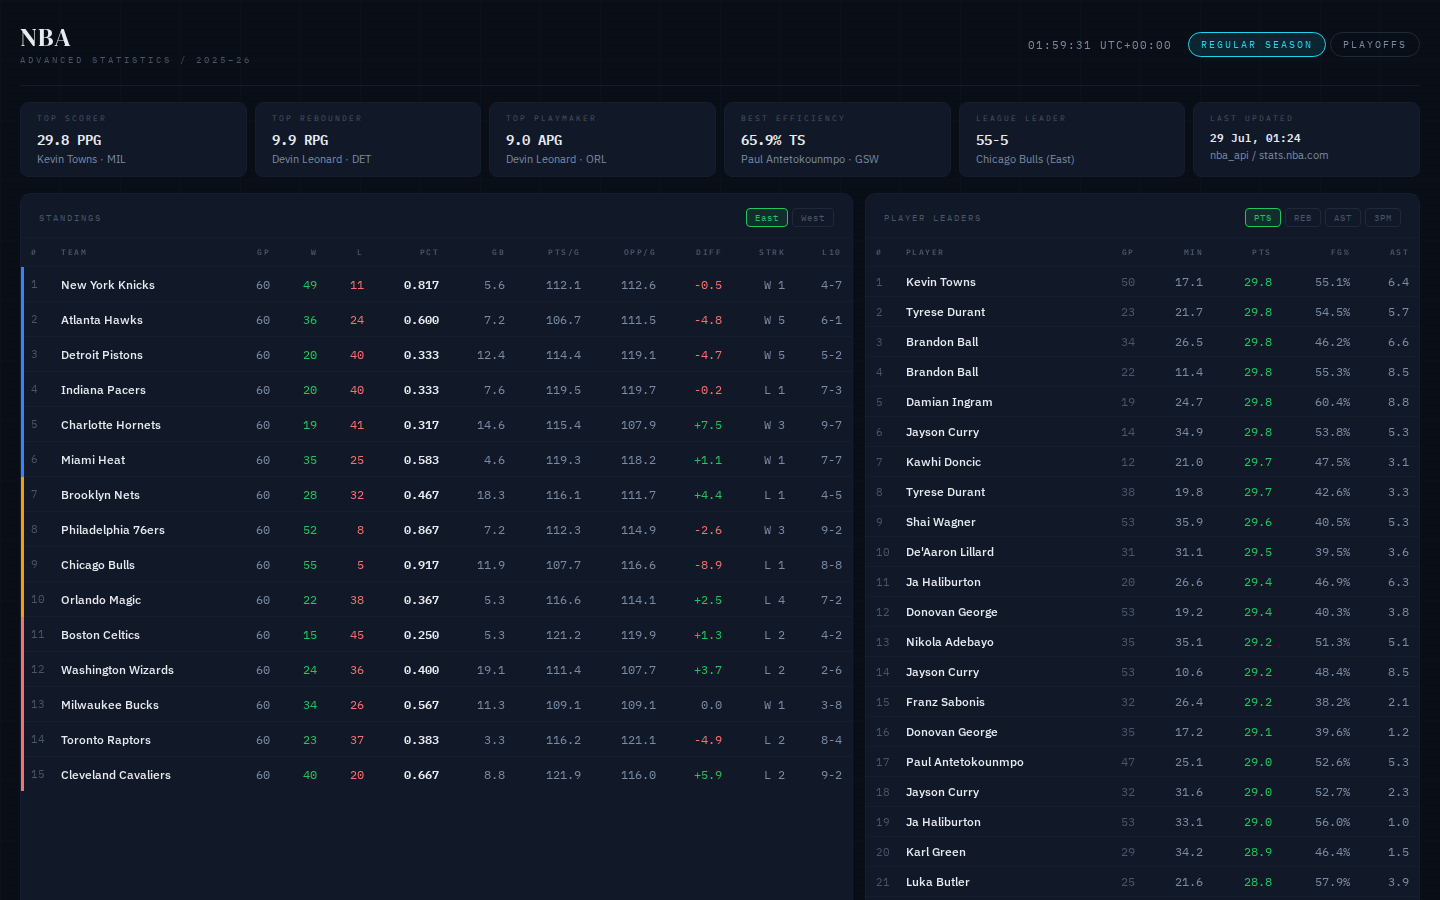
Task: Click the NBA title in the header
Action: point(45,38)
